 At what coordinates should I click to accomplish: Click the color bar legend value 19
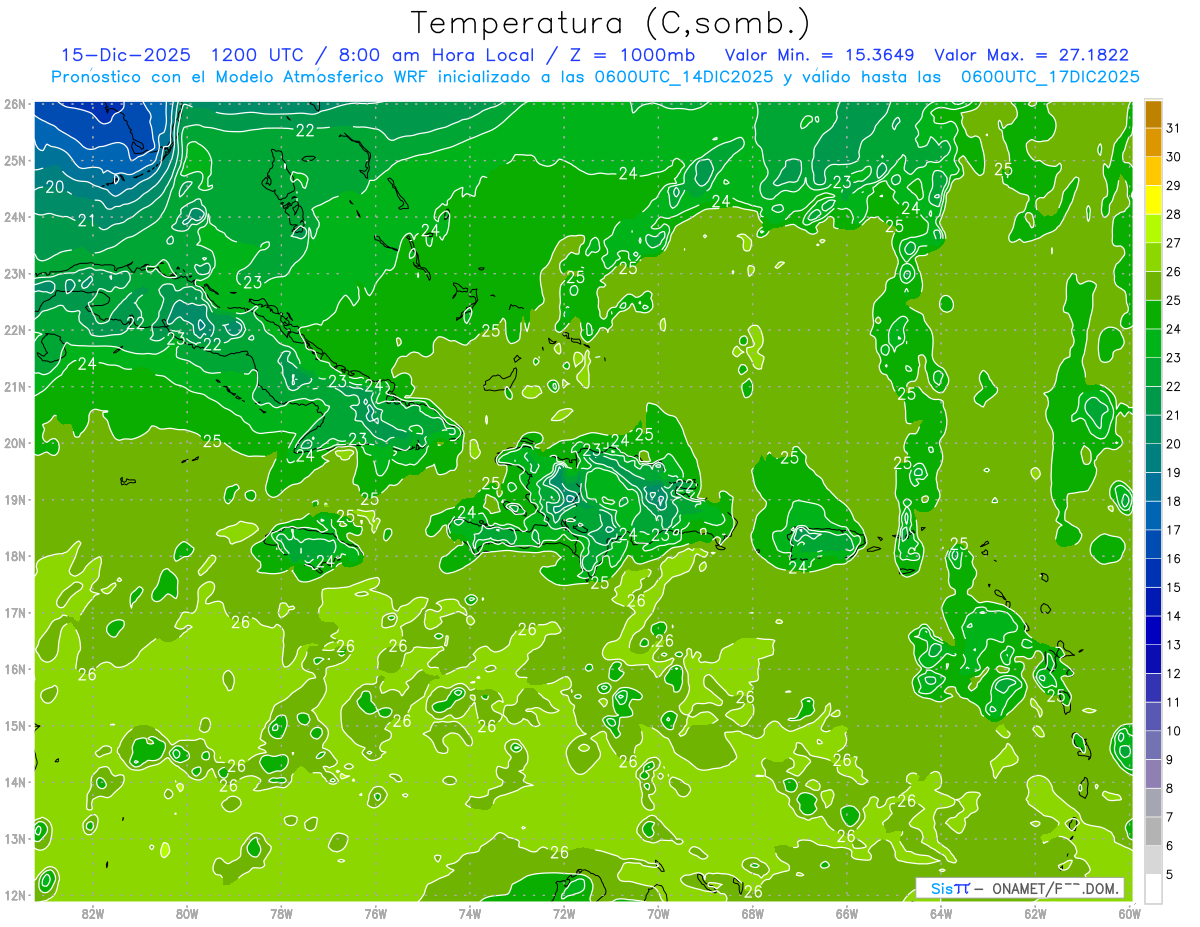(1173, 472)
